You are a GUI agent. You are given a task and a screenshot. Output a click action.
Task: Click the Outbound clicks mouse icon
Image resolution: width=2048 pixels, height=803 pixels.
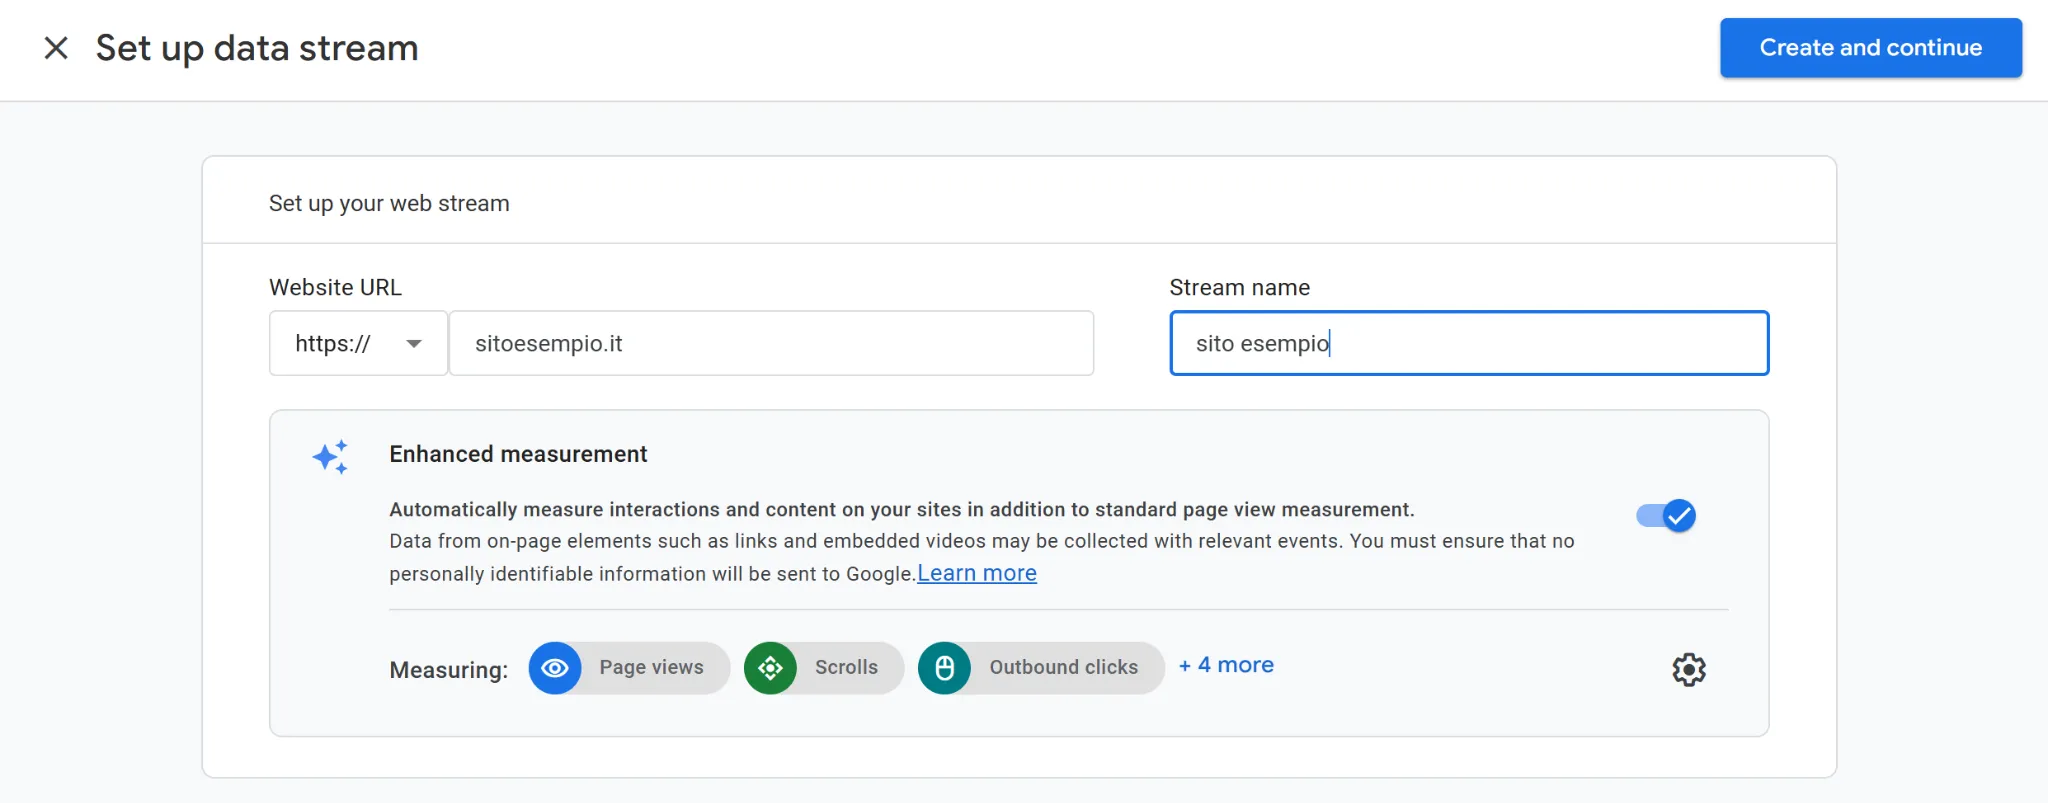click(x=944, y=668)
